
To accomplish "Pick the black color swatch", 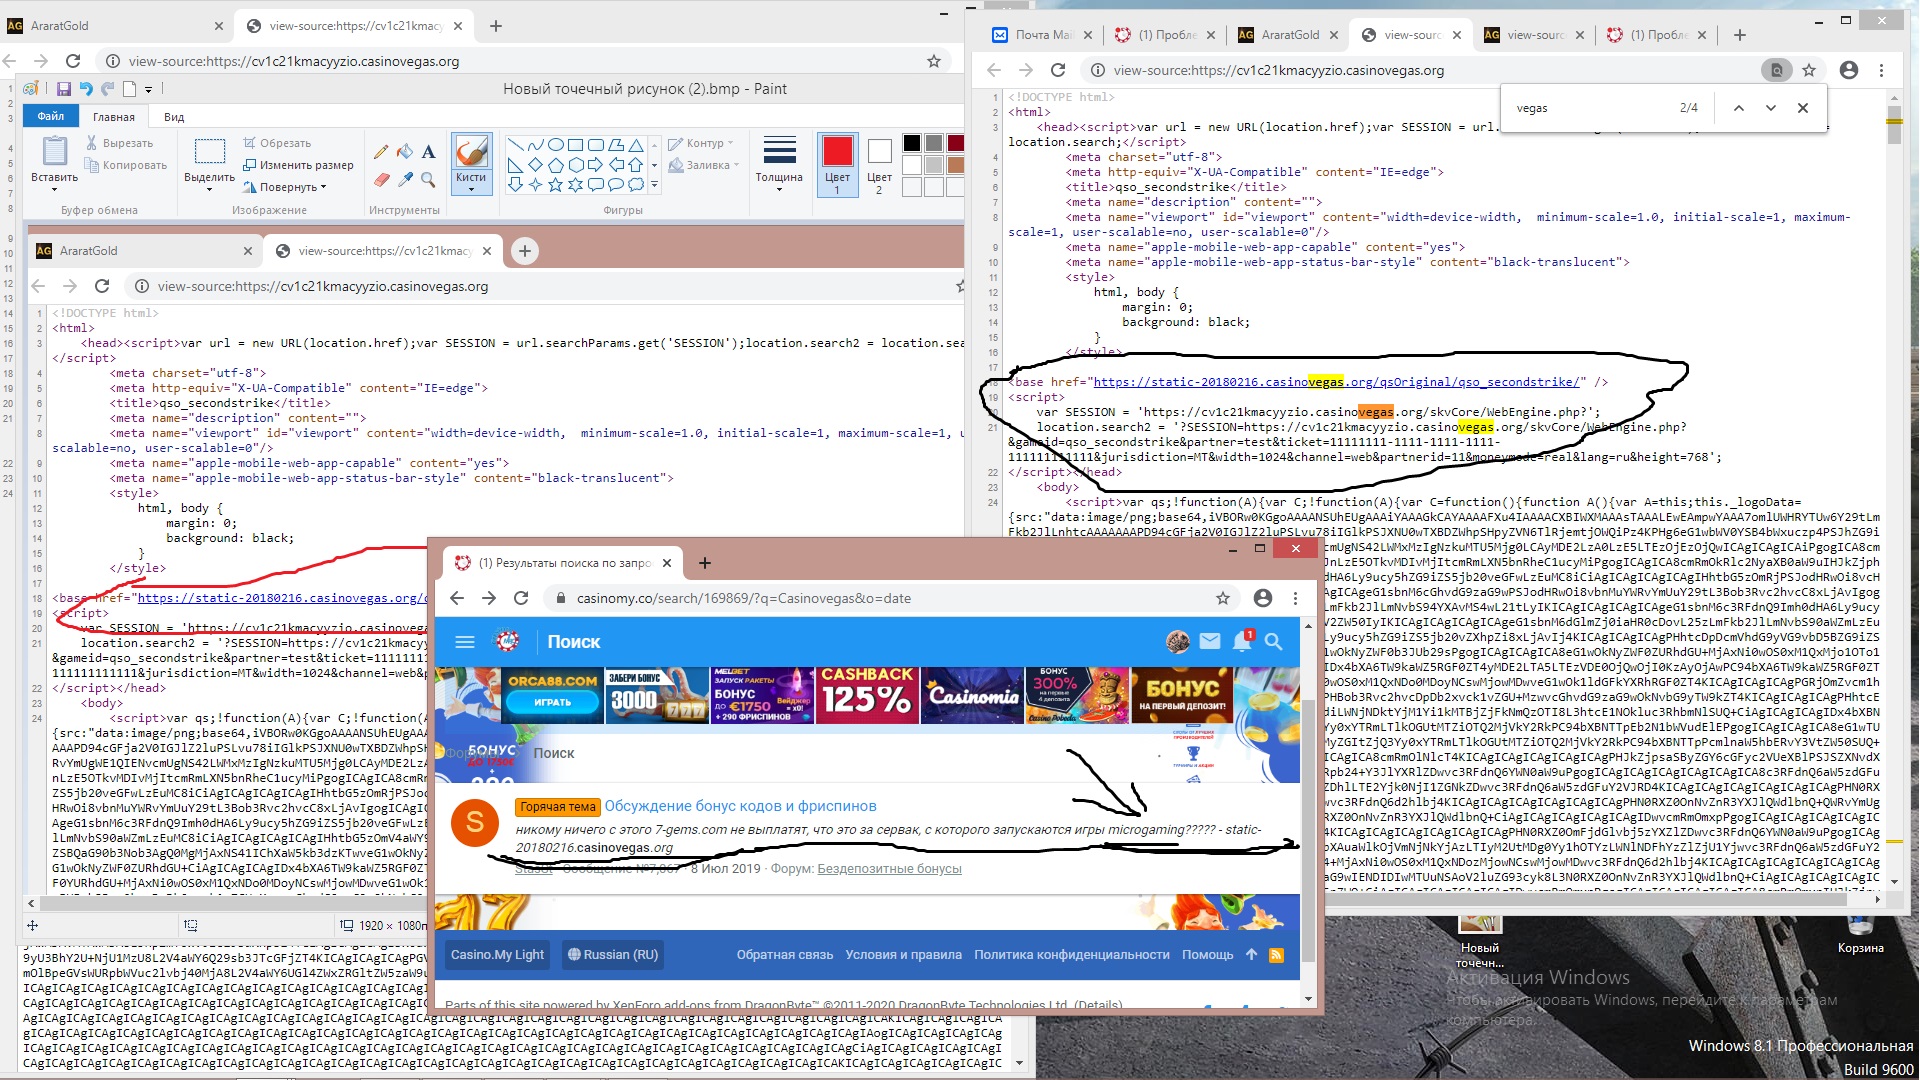I will tap(911, 143).
